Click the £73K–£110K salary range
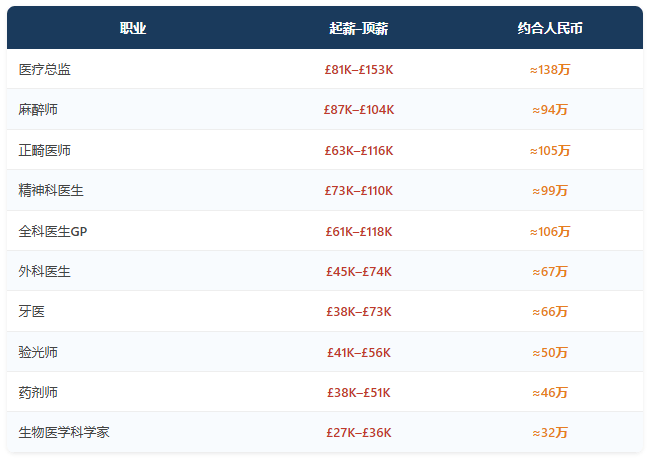 pyautogui.click(x=359, y=191)
